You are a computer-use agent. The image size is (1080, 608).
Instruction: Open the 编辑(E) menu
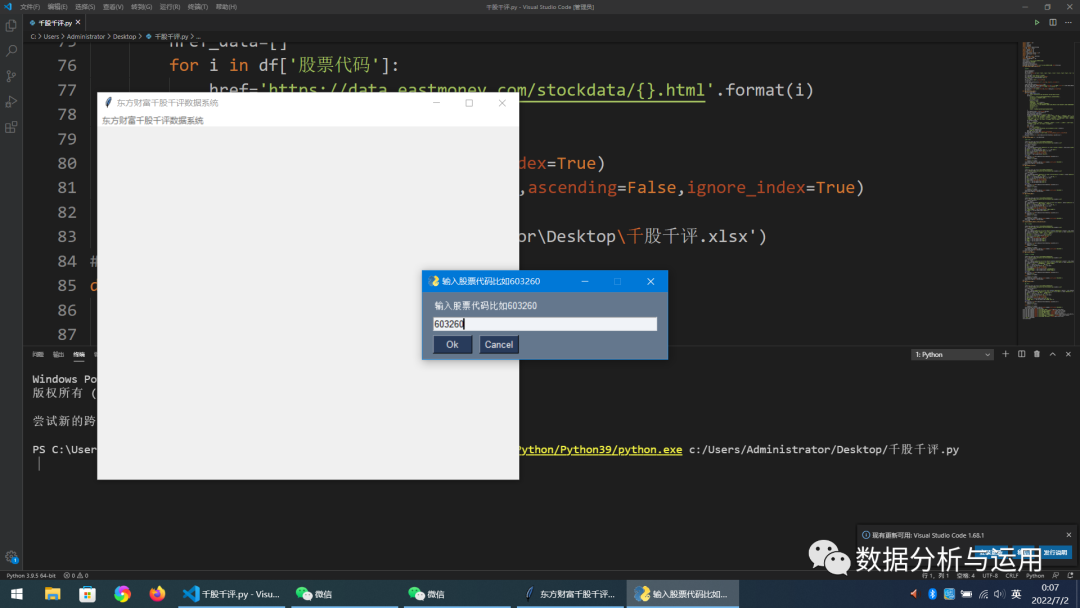pyautogui.click(x=57, y=7)
